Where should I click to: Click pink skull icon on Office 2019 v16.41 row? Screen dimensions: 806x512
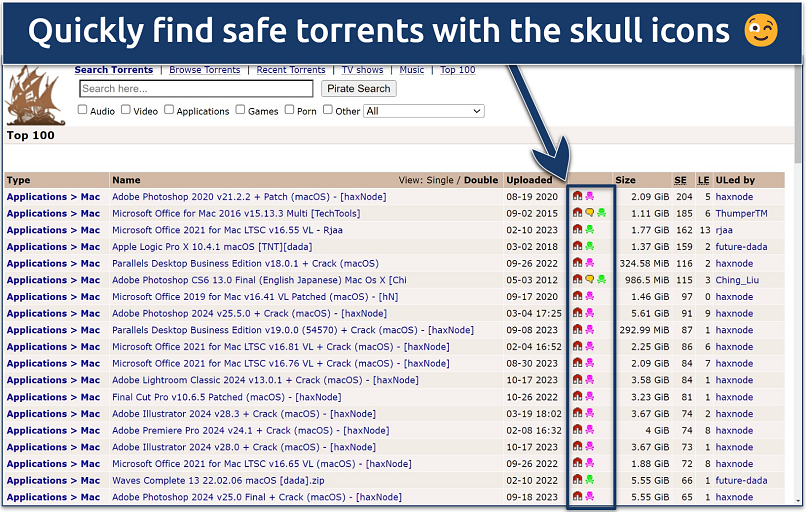click(590, 296)
